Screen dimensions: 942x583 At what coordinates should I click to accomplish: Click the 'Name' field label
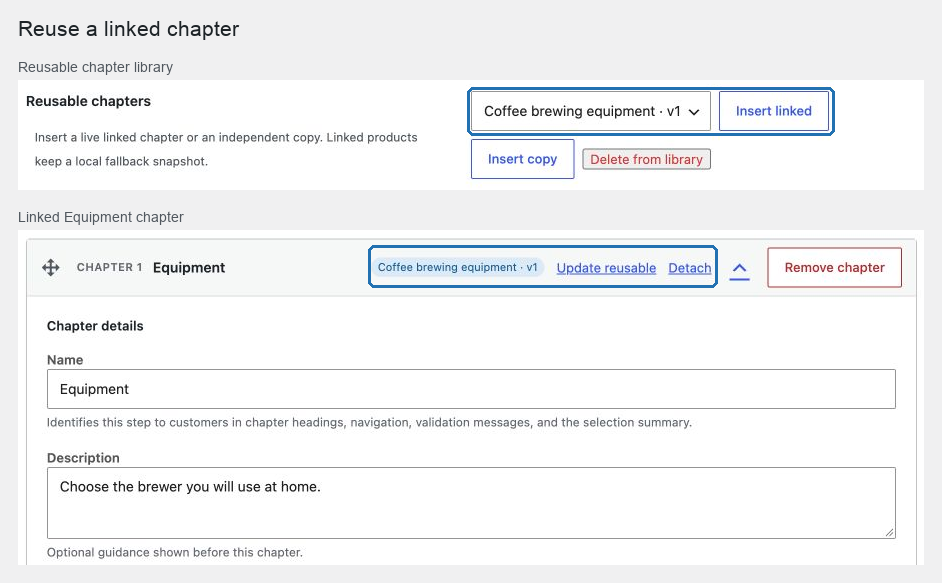tap(65, 360)
